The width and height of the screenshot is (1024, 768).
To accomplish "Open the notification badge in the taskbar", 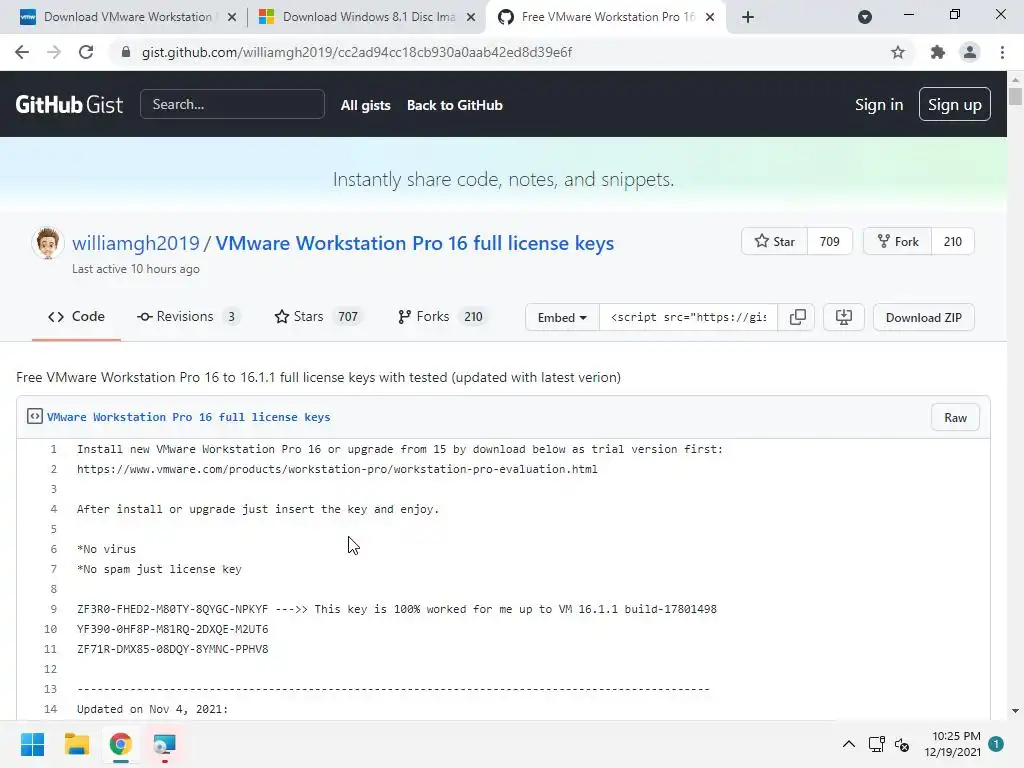I will click(996, 744).
